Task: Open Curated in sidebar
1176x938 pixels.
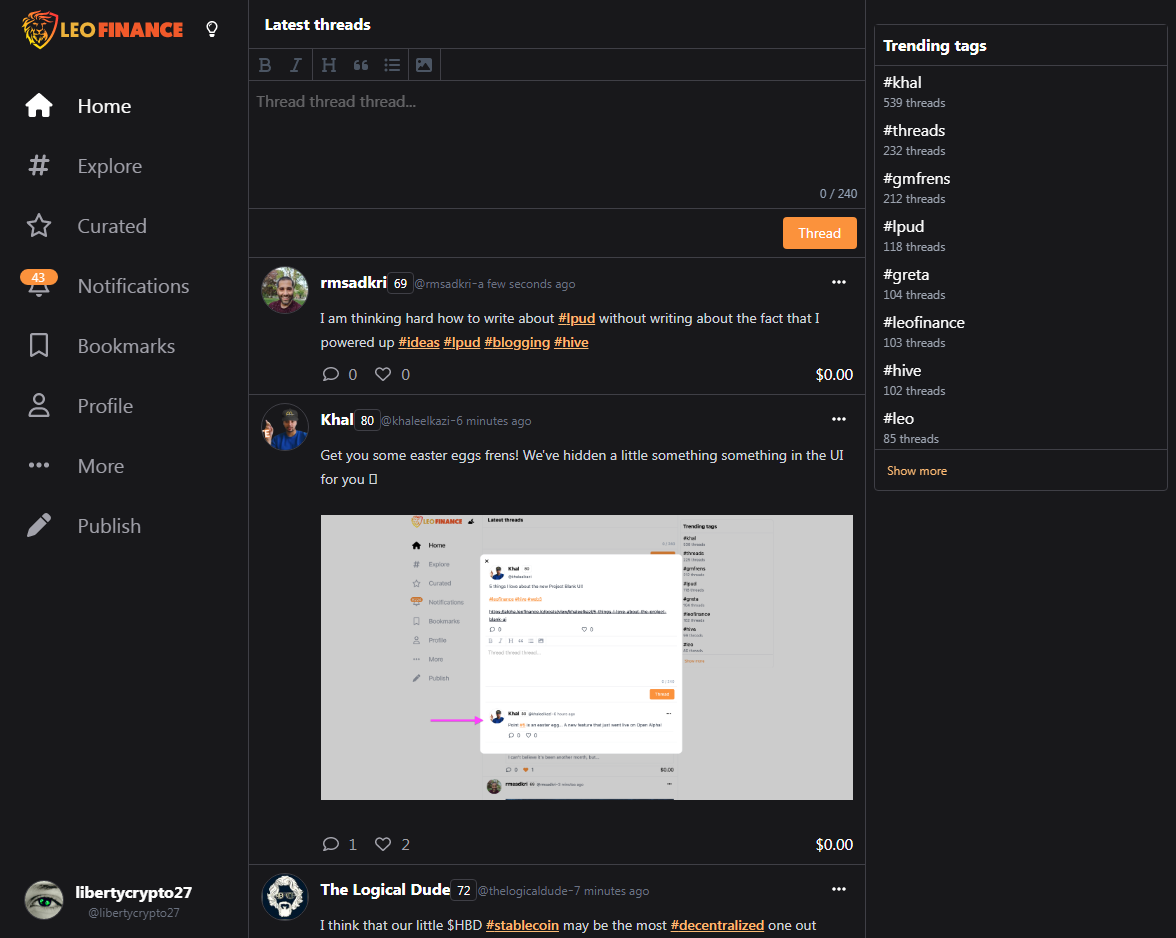Action: click(x=112, y=226)
